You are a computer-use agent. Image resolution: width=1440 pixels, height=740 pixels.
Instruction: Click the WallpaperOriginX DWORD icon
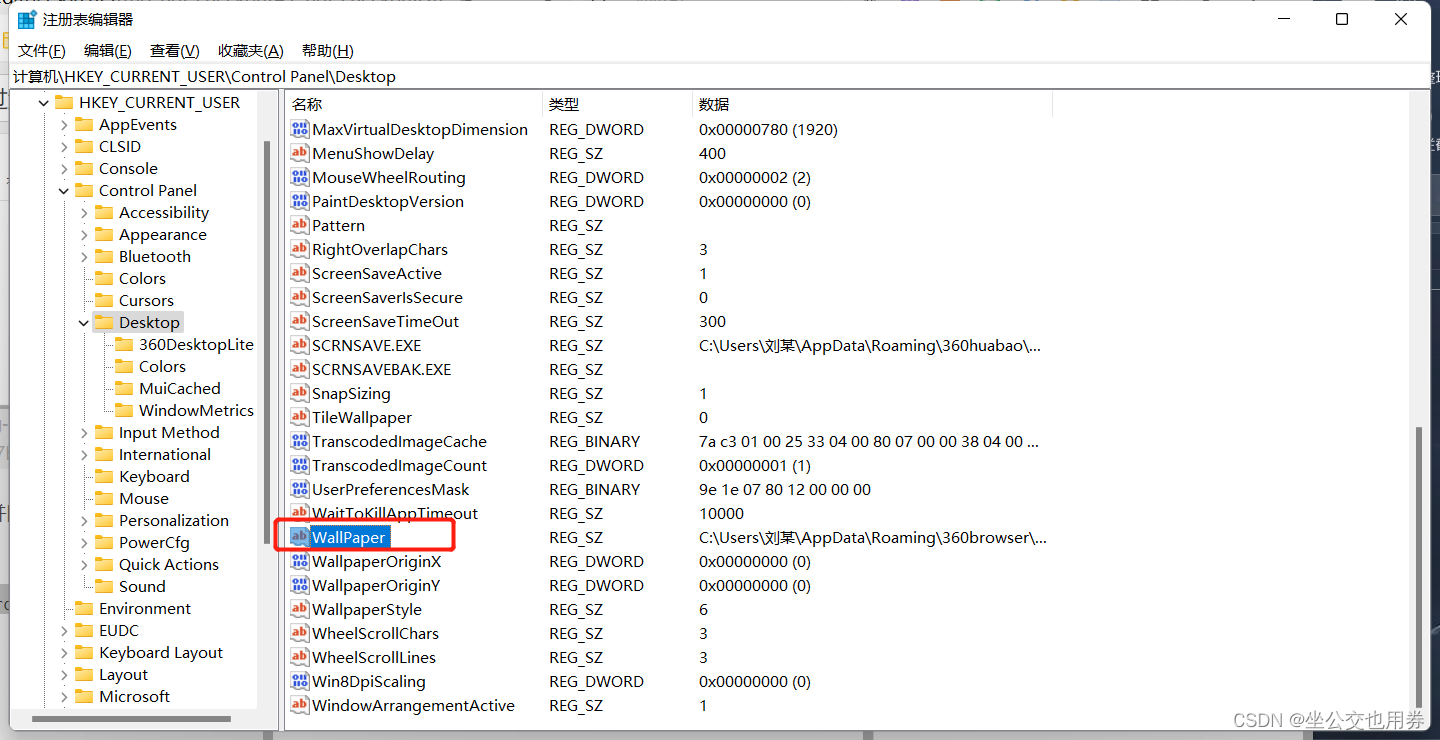click(299, 561)
